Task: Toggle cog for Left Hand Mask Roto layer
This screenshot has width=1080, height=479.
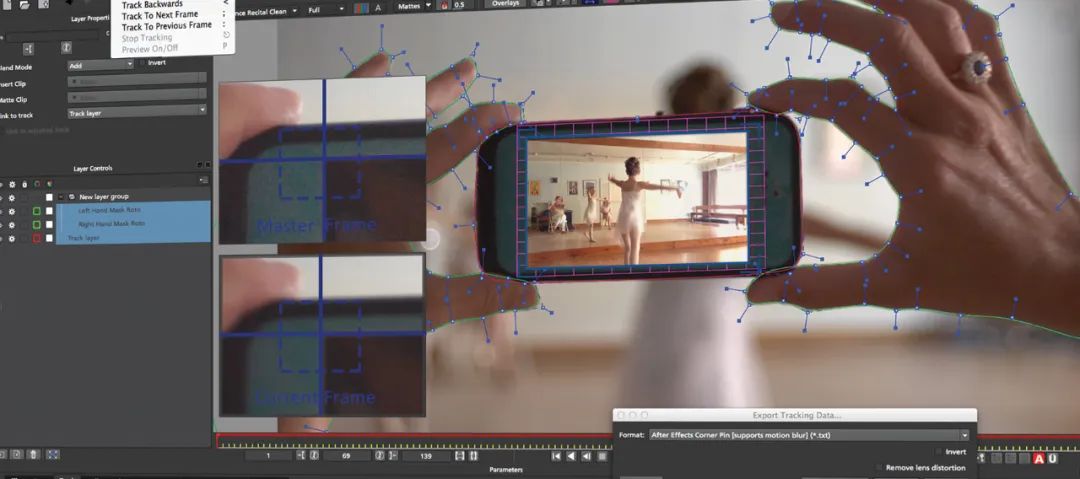Action: (x=12, y=211)
